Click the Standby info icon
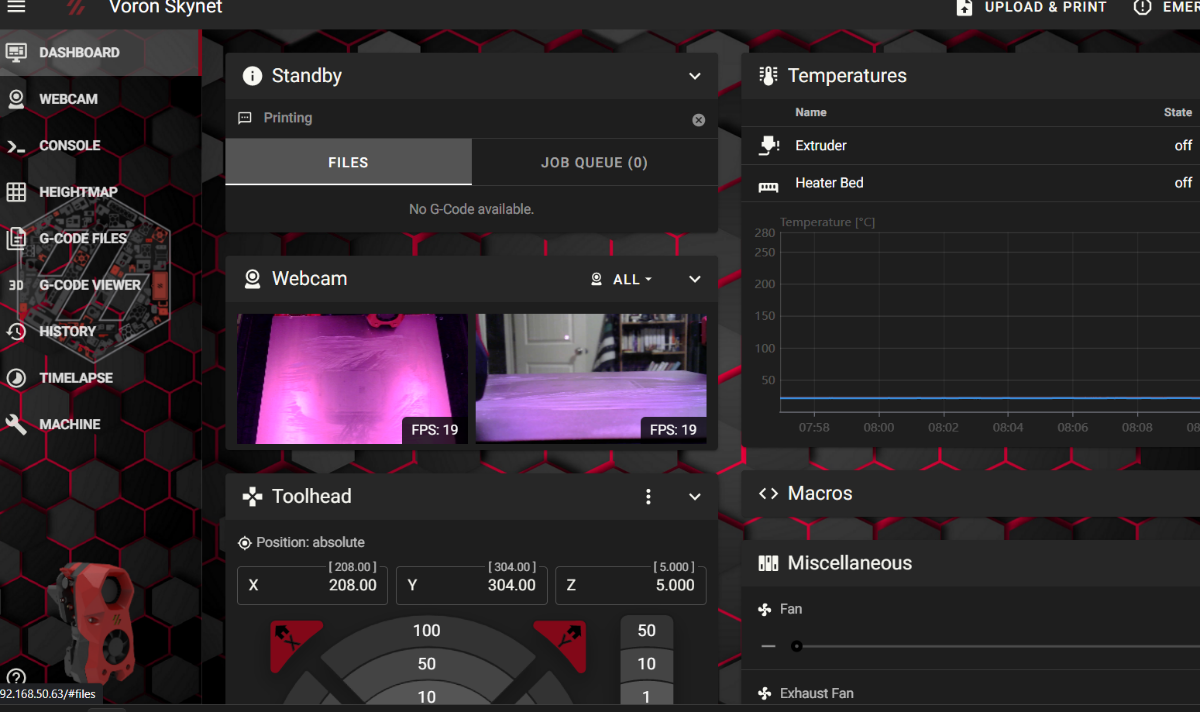This screenshot has height=712, width=1200. pos(253,76)
